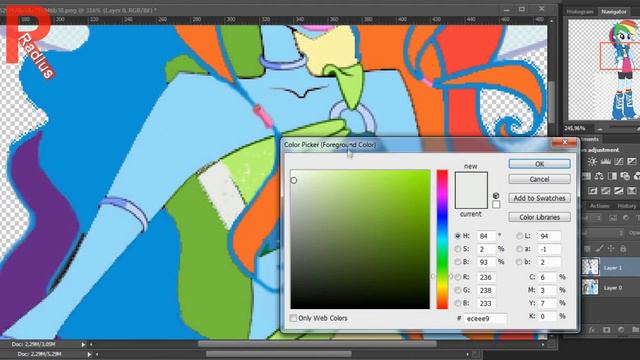
Task: Click Cancel in the Color Picker
Action: 539,179
